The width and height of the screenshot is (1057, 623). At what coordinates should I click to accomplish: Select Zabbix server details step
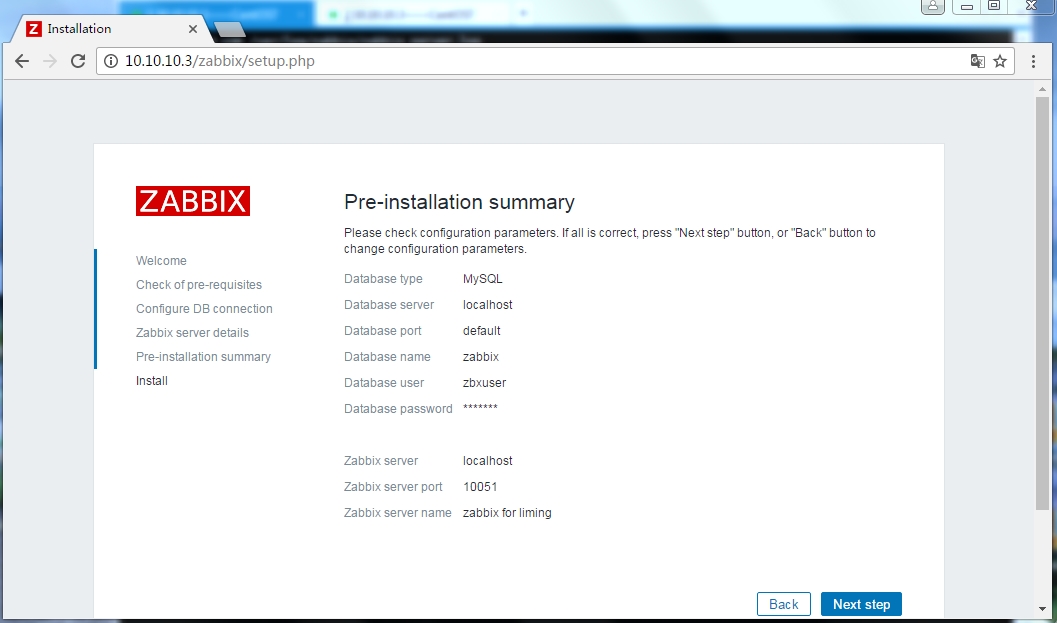192,333
